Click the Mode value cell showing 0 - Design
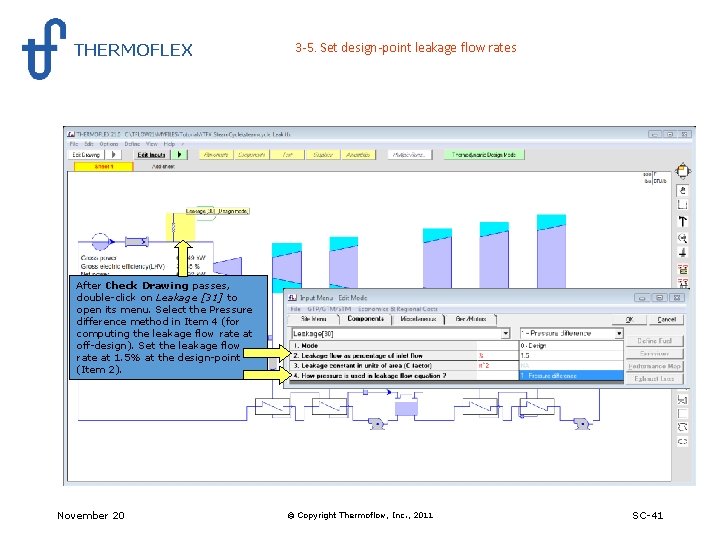Screen dimensions: 720x540 [x=571, y=345]
